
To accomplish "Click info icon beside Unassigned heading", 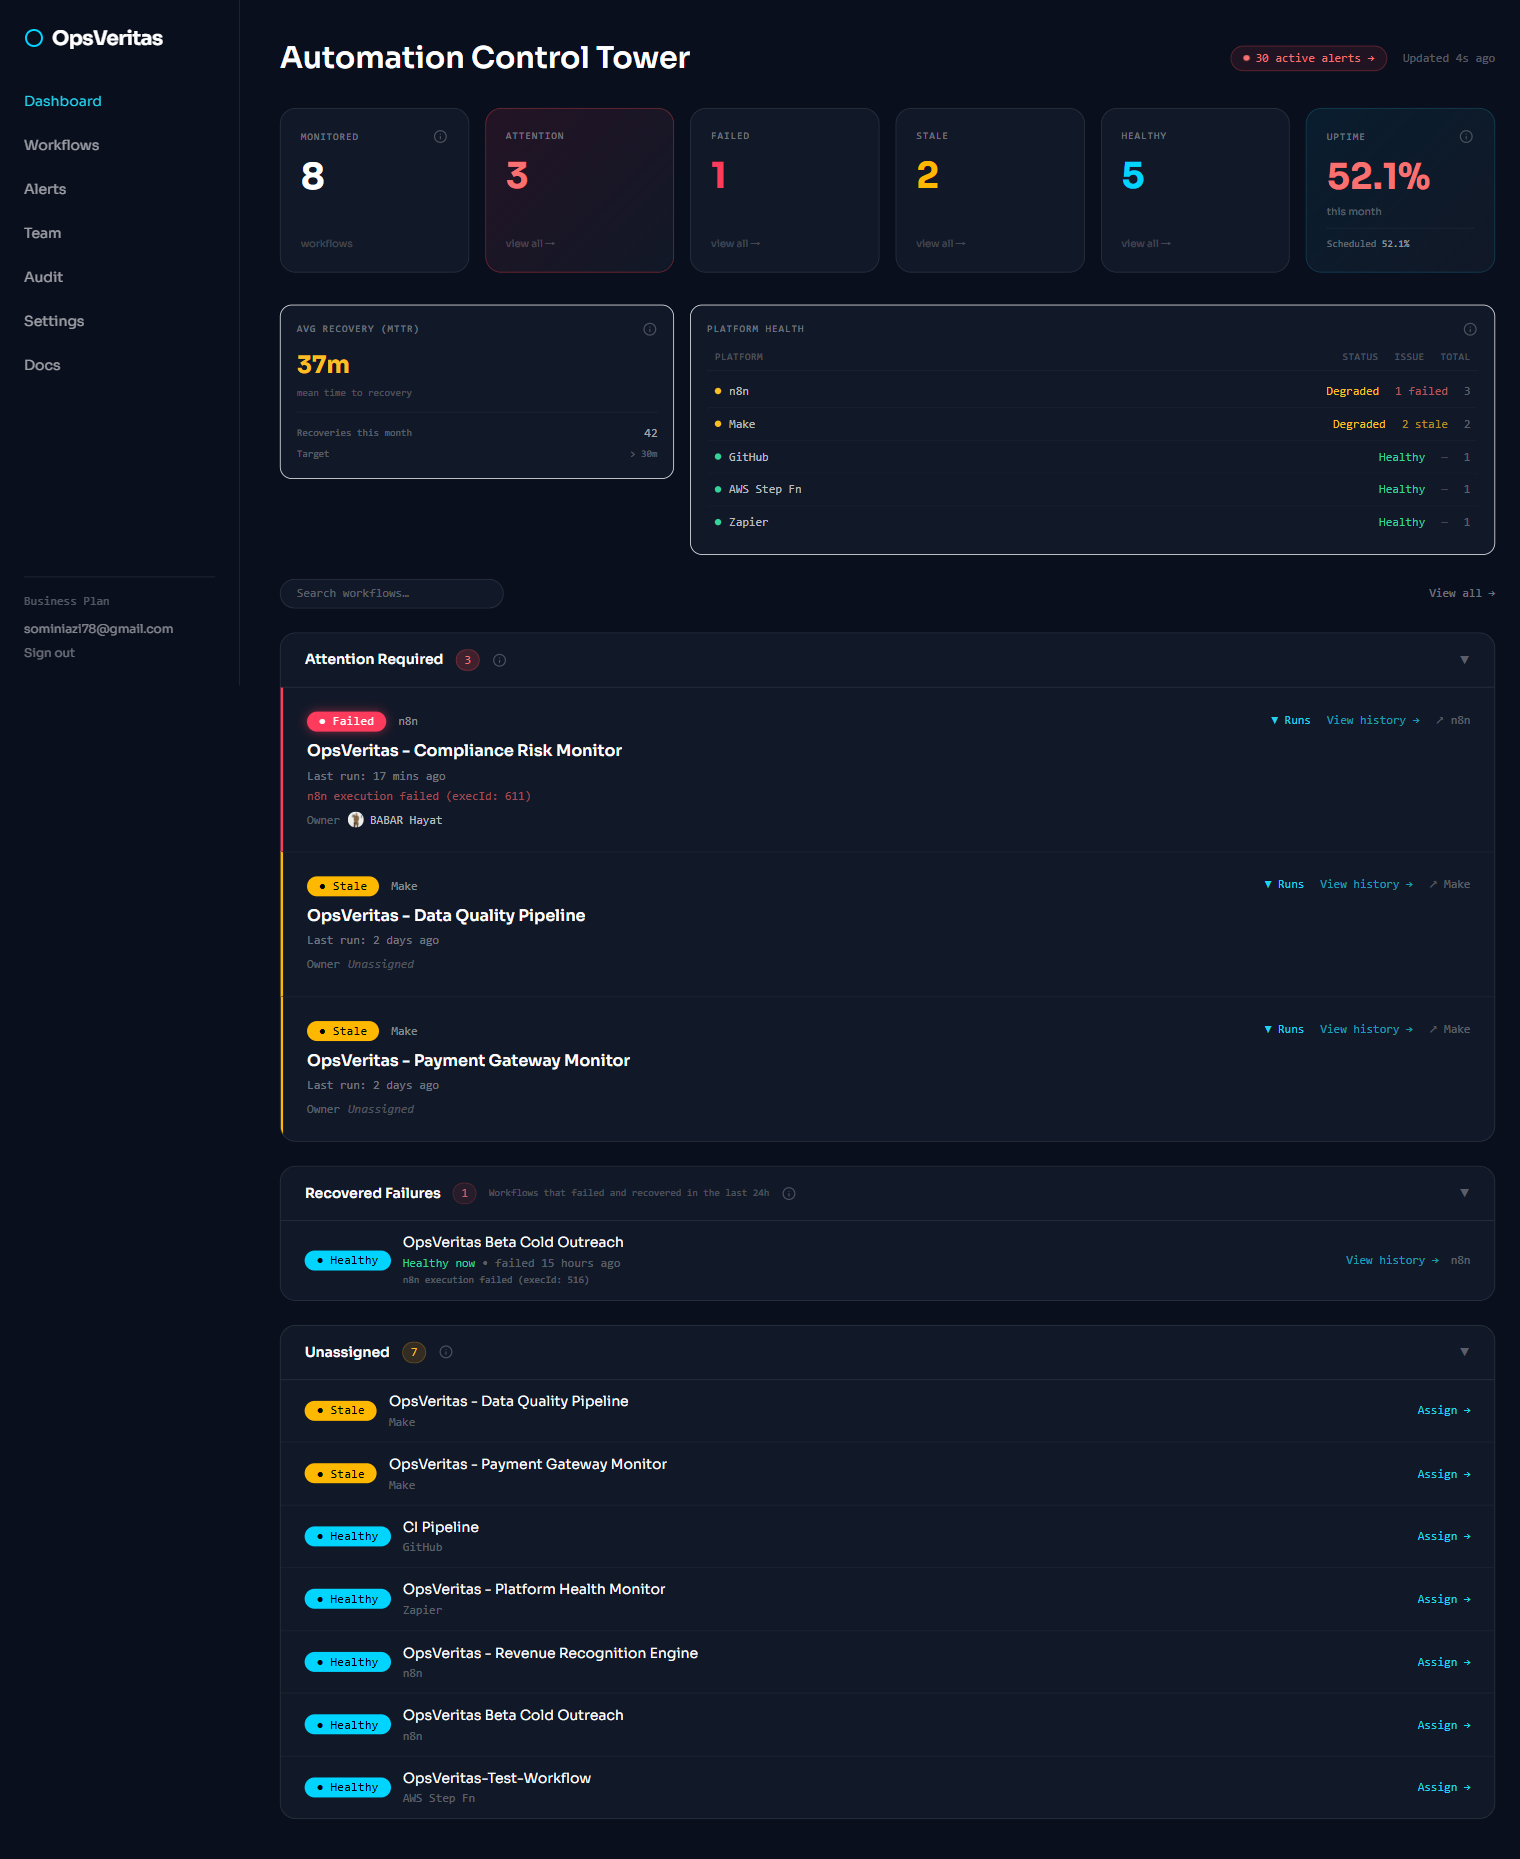I will click(446, 1352).
